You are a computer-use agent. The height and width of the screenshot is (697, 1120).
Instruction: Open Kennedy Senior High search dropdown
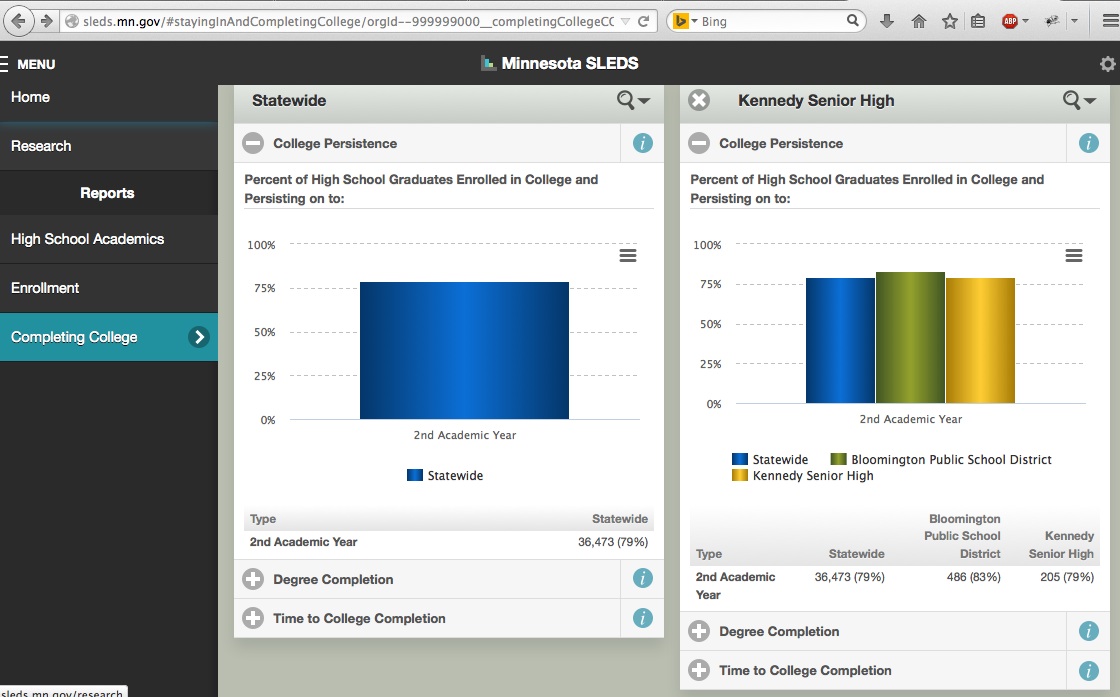(1079, 101)
